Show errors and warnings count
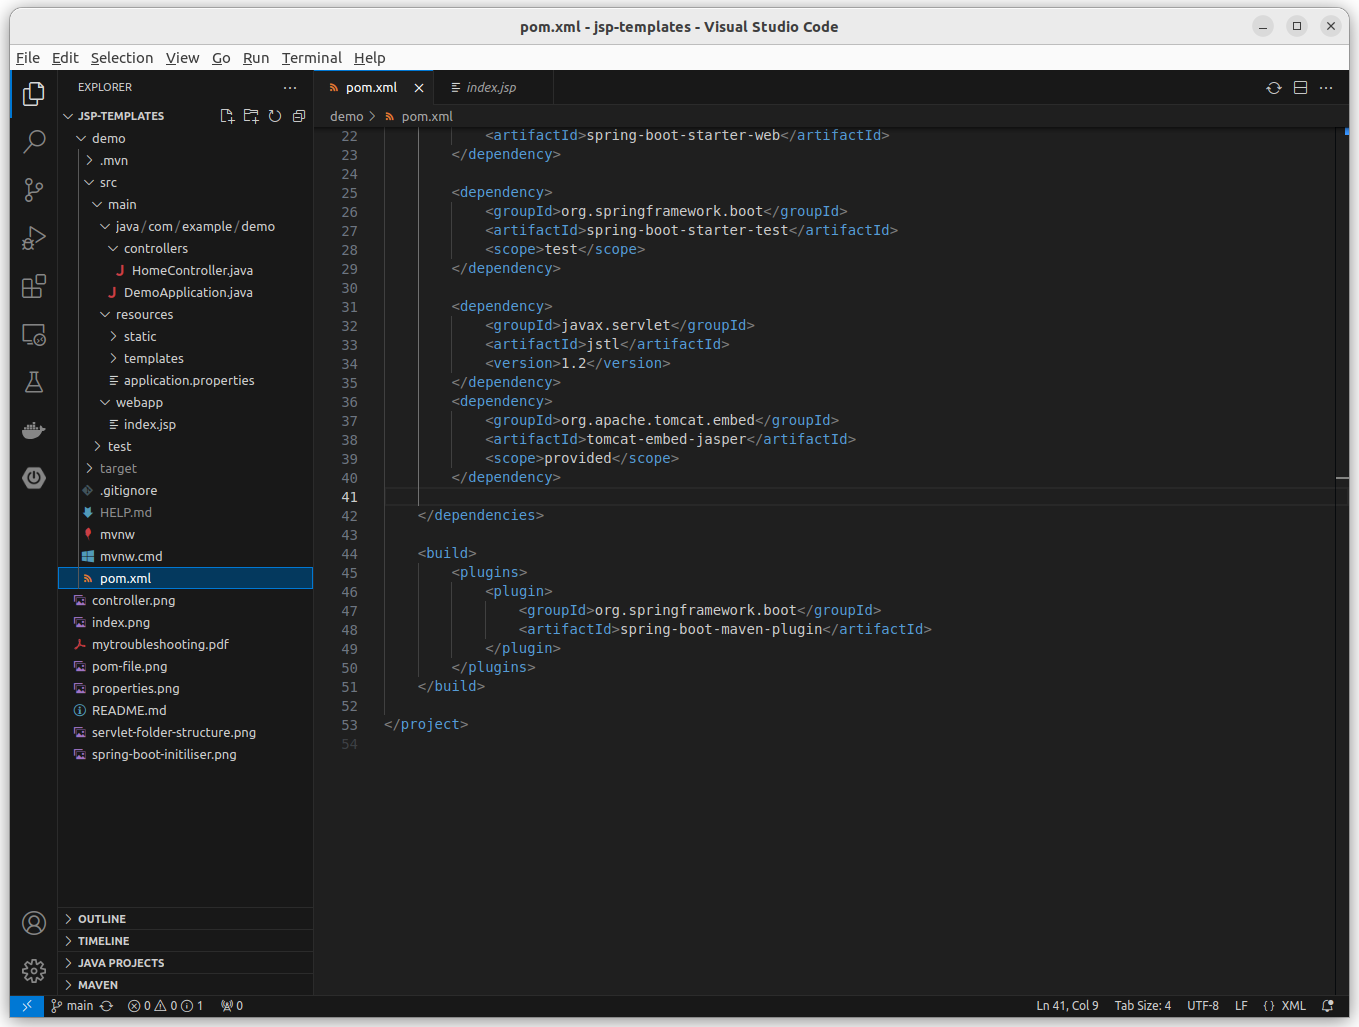Image resolution: width=1359 pixels, height=1027 pixels. pyautogui.click(x=165, y=1006)
